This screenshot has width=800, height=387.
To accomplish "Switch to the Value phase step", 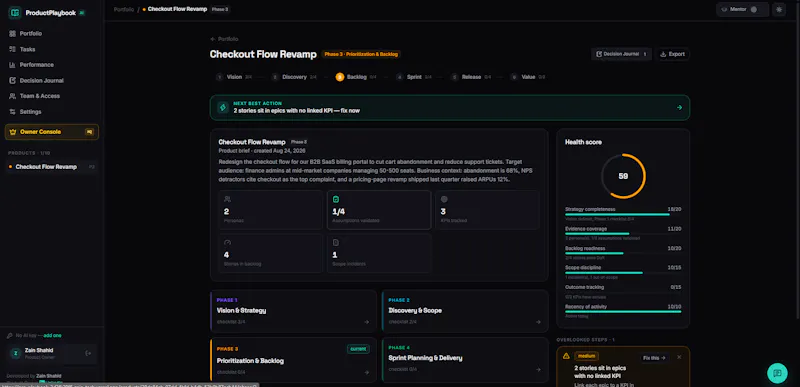I will (528, 77).
